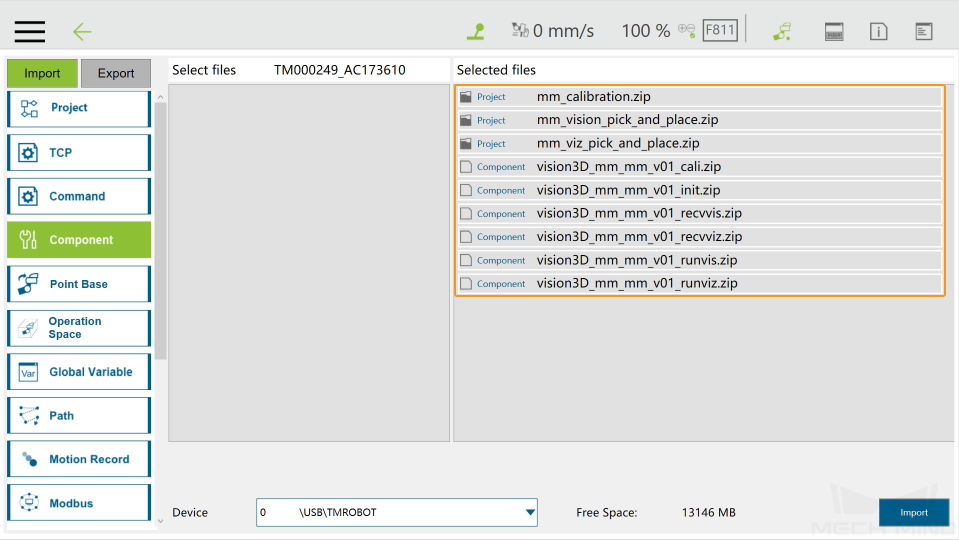Click the F811 error code box
959x540 pixels.
pyautogui.click(x=720, y=30)
